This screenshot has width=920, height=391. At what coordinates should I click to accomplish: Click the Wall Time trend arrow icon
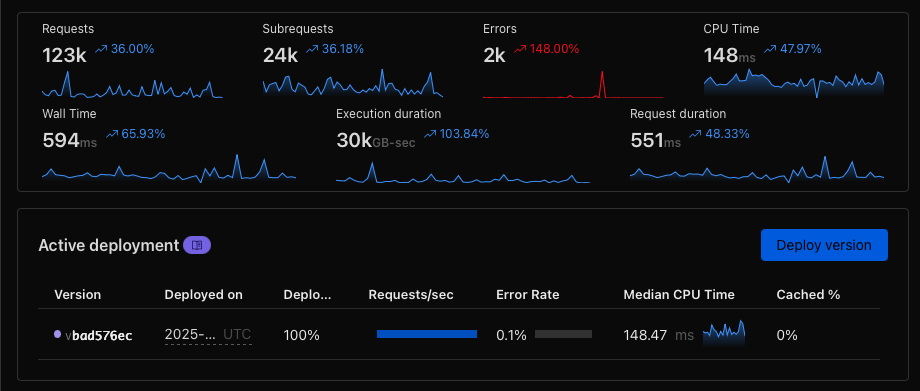(112, 134)
